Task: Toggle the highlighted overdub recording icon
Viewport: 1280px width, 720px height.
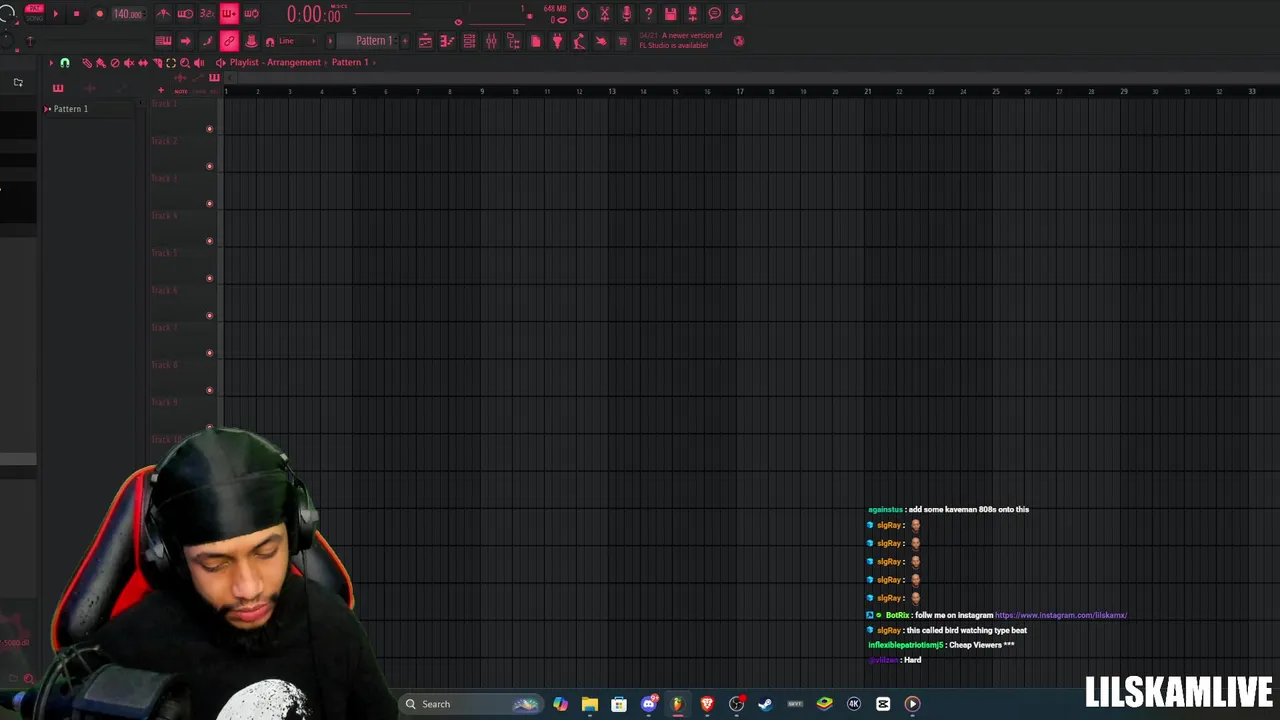Action: click(229, 14)
